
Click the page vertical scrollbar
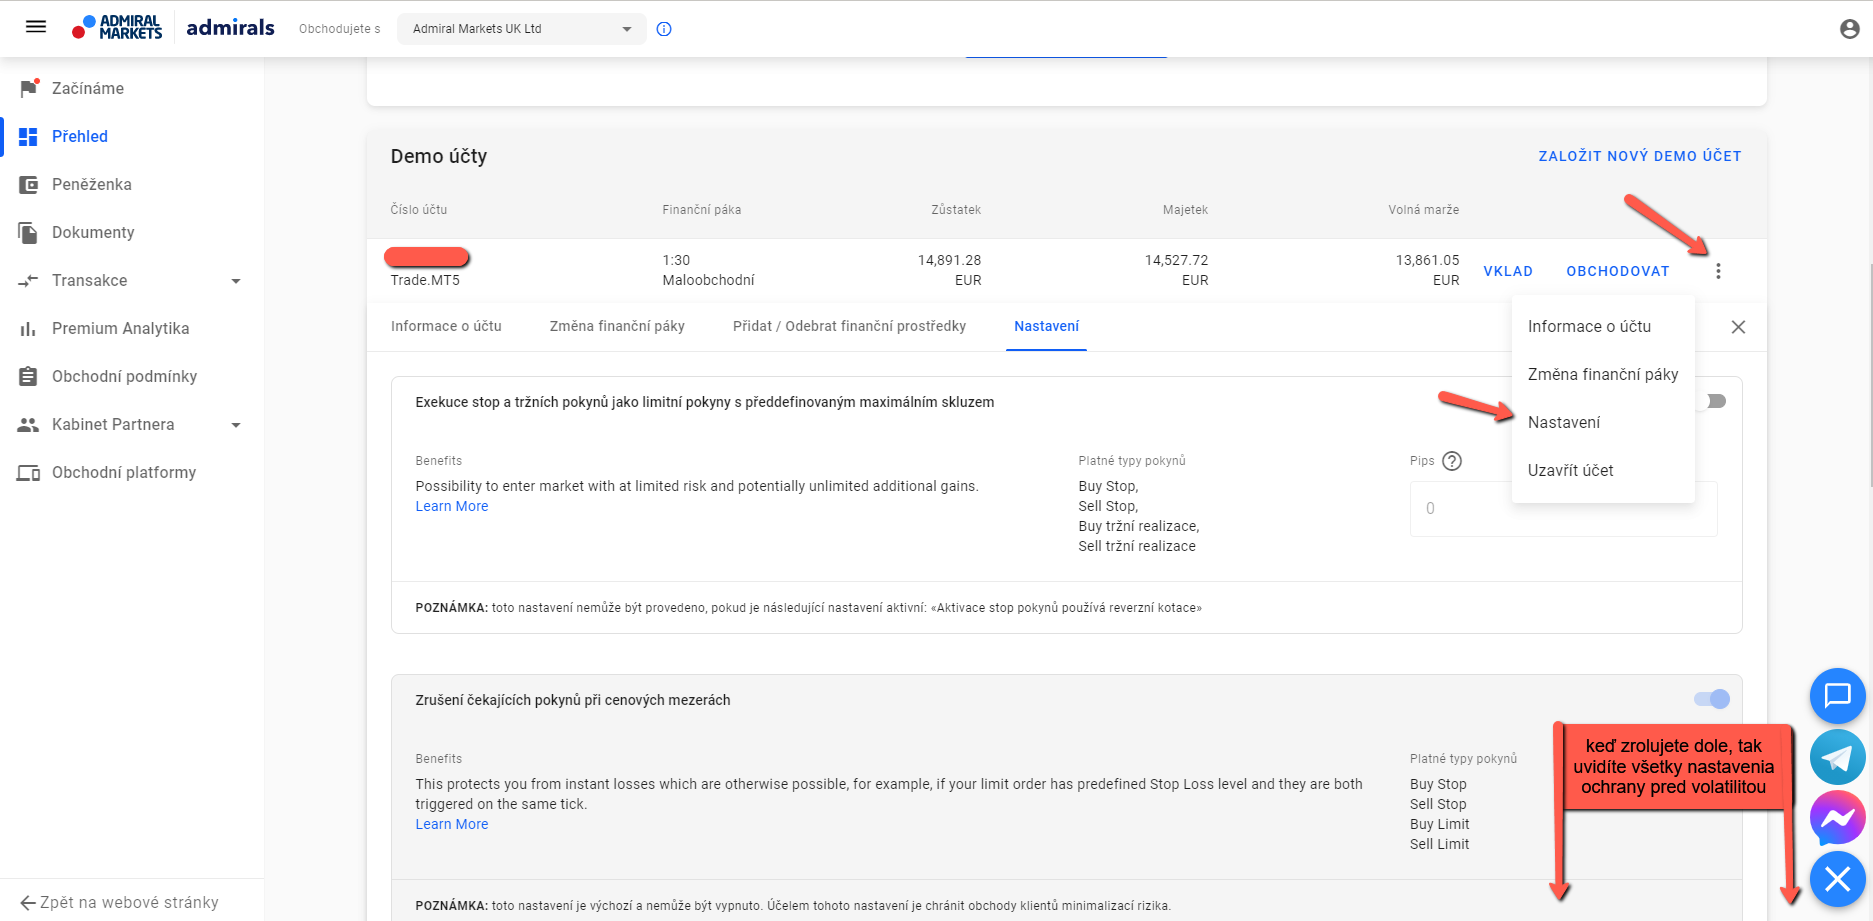[1869, 374]
